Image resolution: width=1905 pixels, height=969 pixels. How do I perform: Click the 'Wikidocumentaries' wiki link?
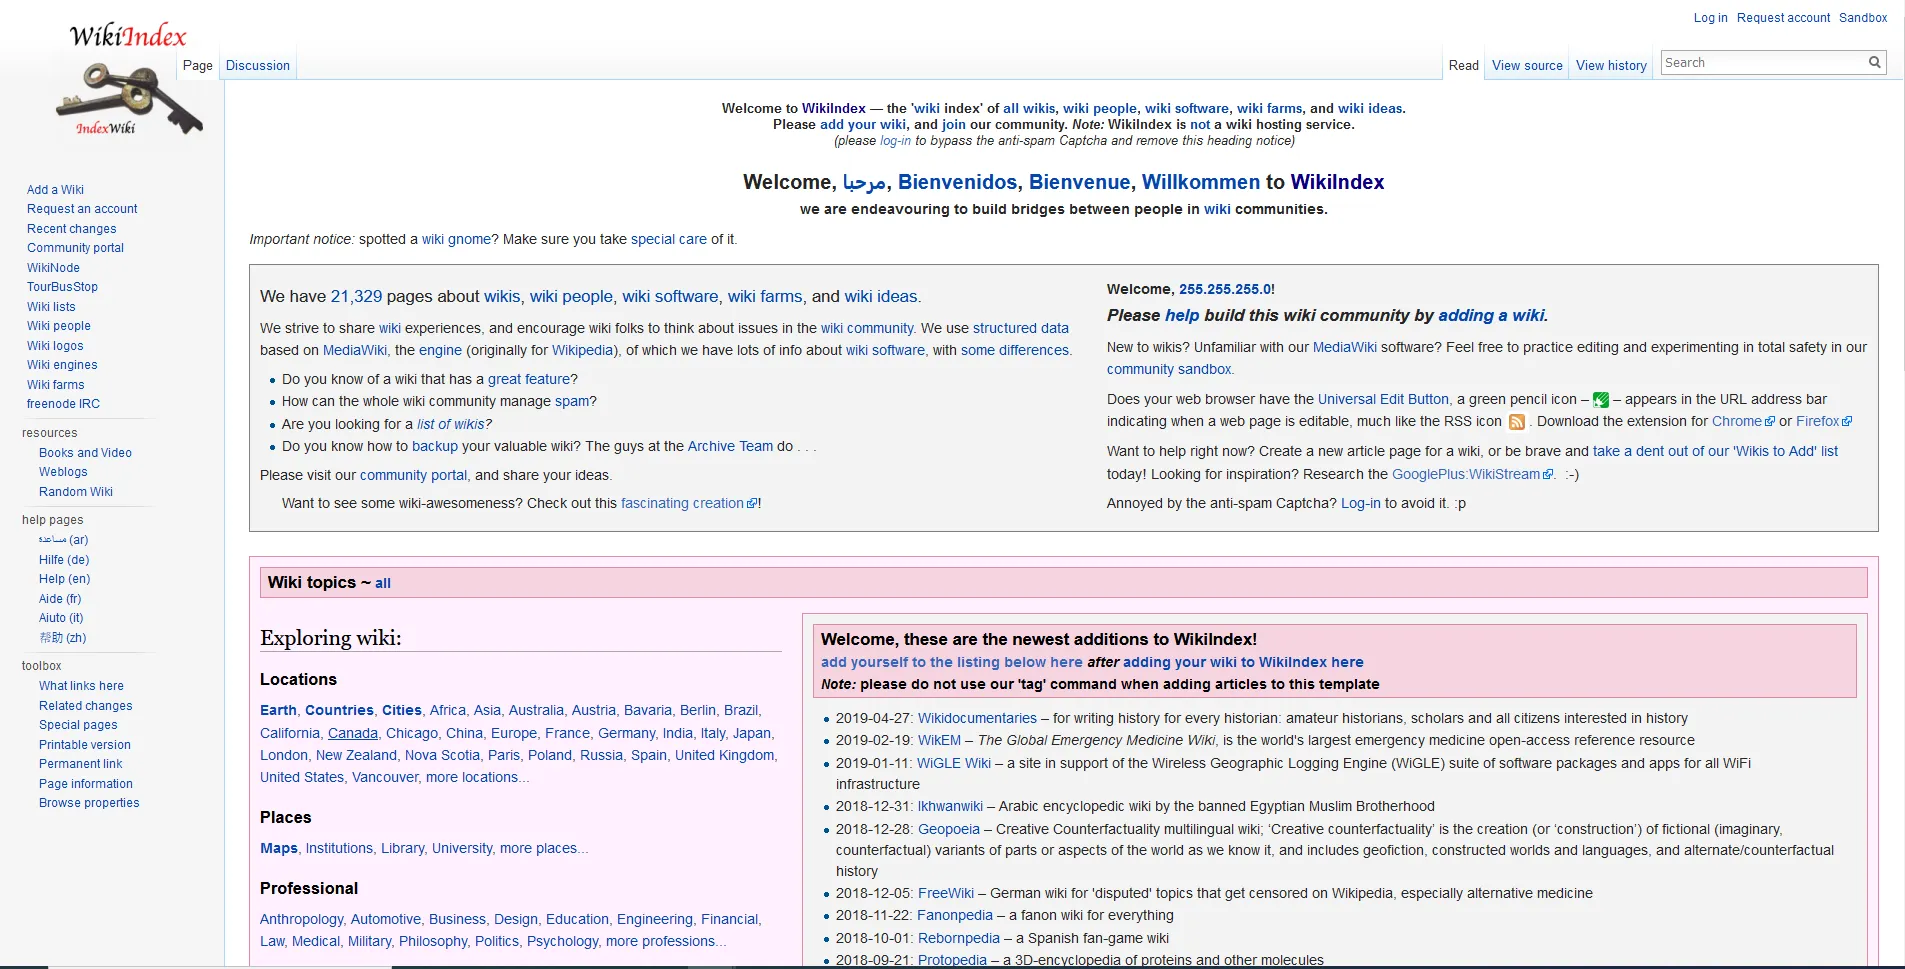(x=976, y=718)
